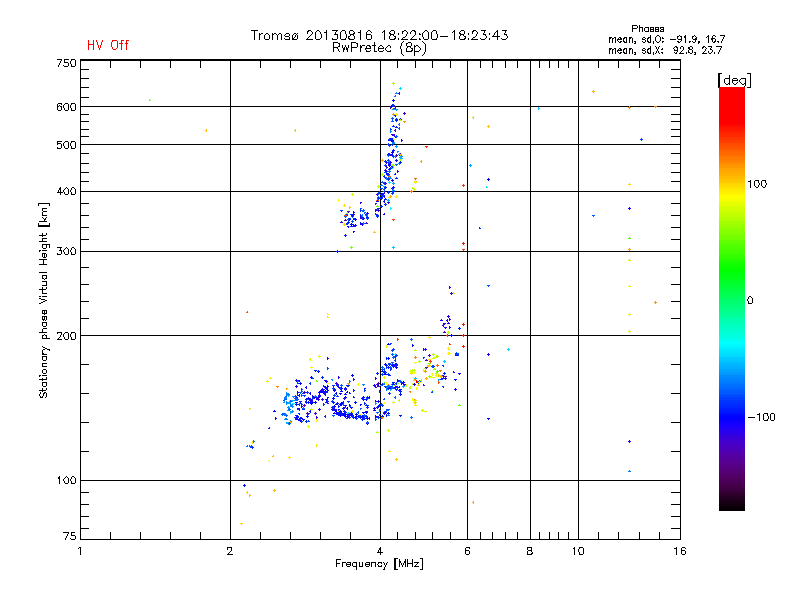Click the y-axis tick label "750"
The image size is (800, 600).
tap(66, 63)
